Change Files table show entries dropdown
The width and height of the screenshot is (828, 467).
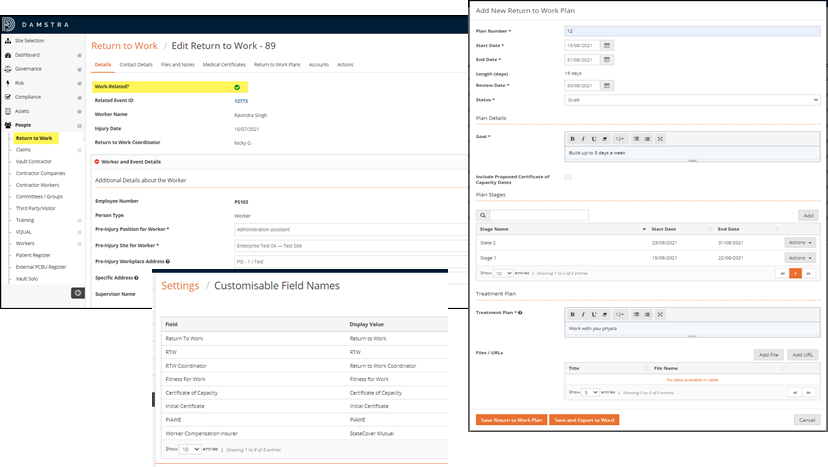point(590,393)
